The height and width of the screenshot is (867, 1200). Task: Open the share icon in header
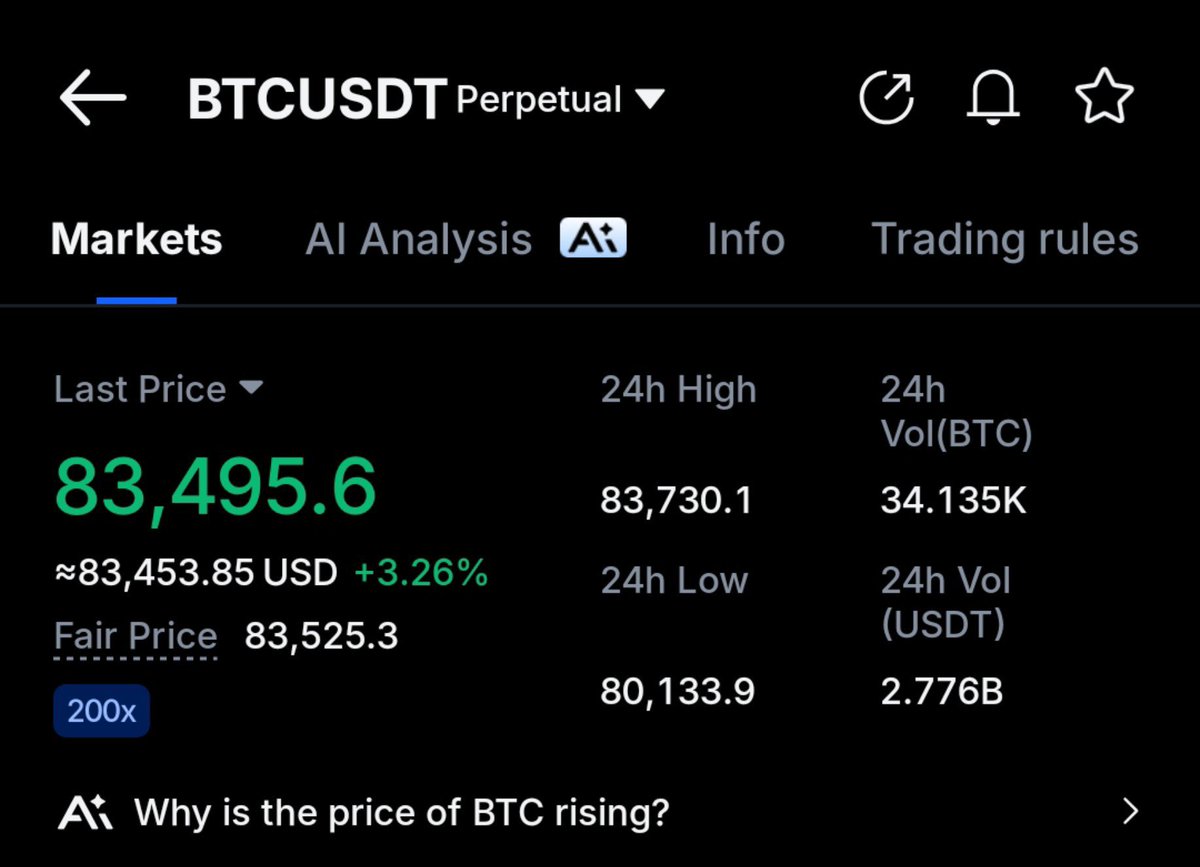point(887,98)
